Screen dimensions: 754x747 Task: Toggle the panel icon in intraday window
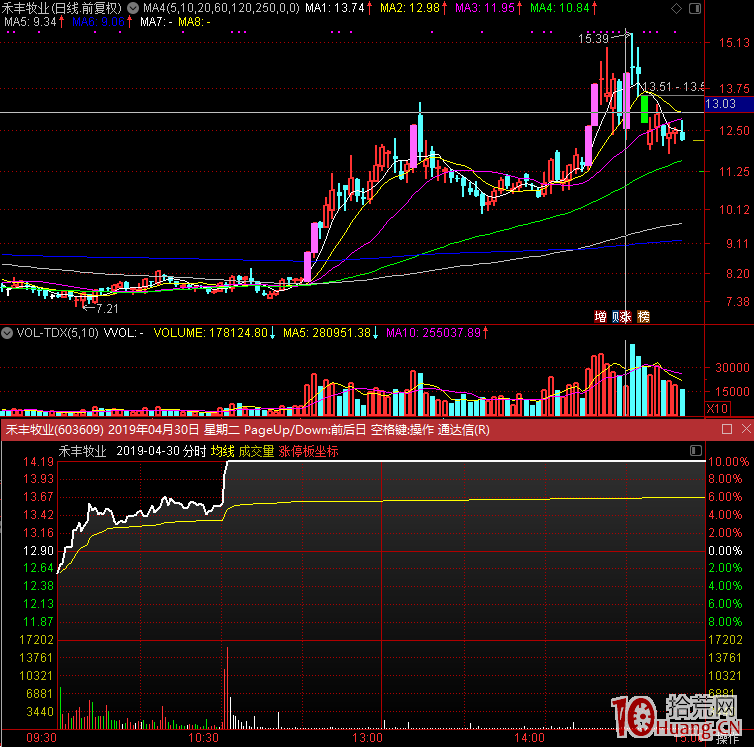696,451
